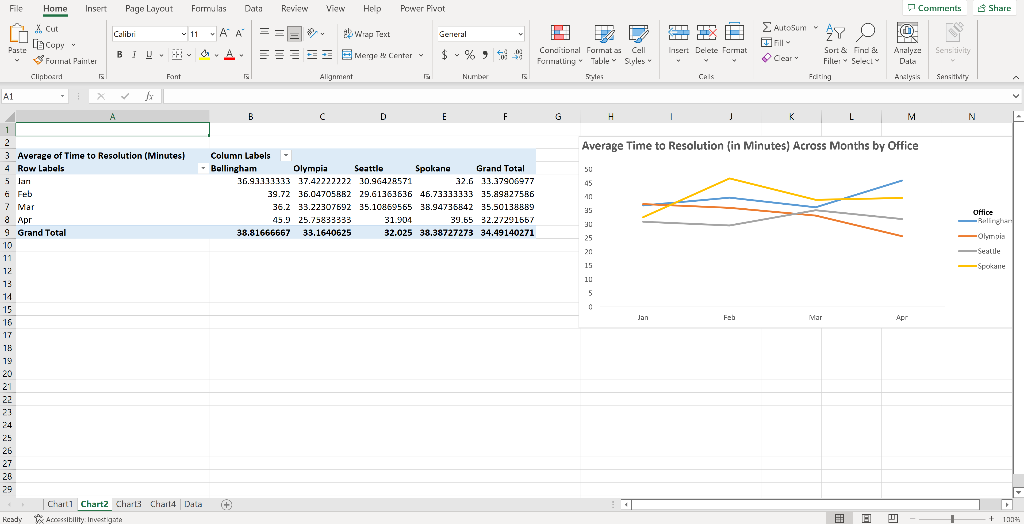Click the Insert cells icon

pyautogui.click(x=679, y=33)
